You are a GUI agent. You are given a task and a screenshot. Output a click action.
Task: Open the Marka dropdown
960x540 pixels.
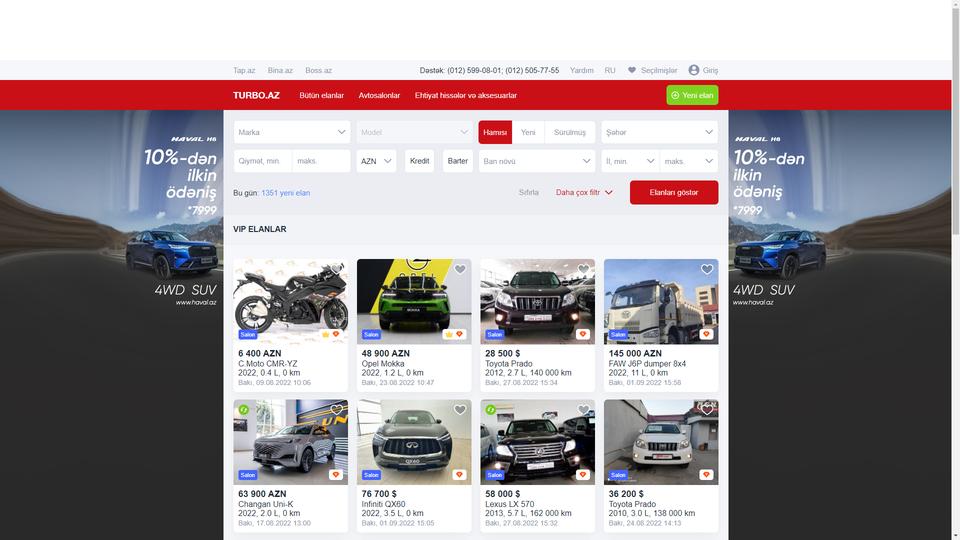tap(291, 132)
